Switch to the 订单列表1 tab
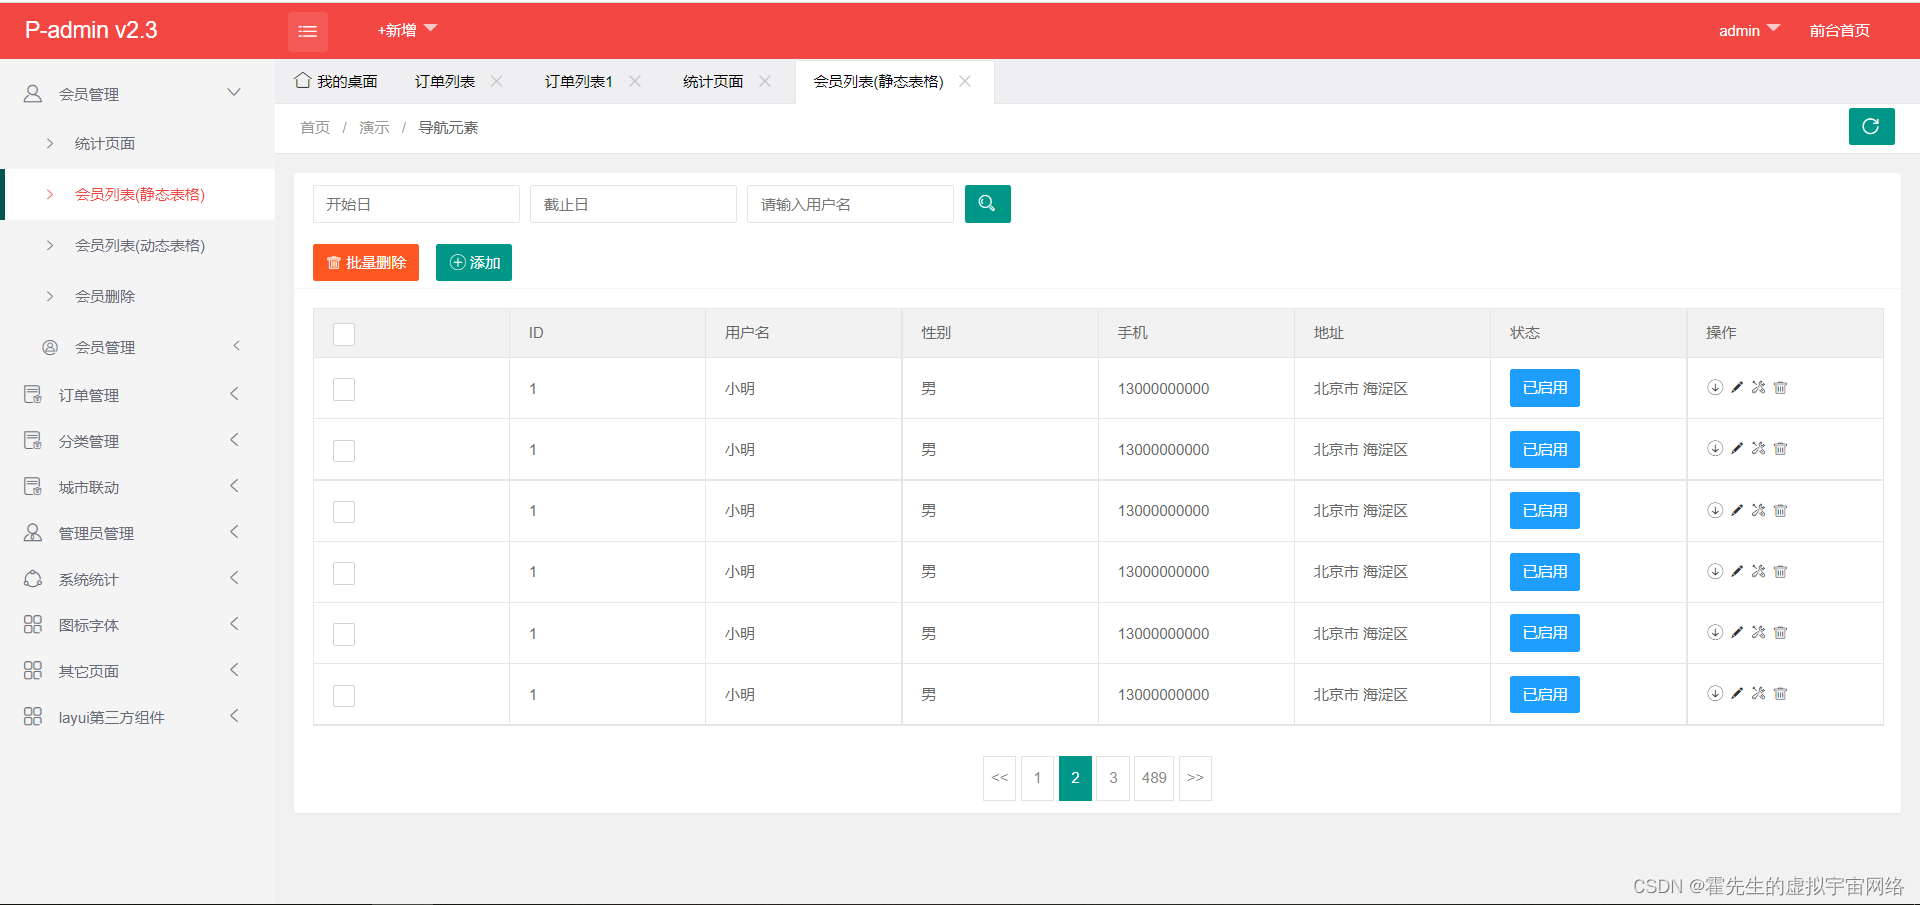The height and width of the screenshot is (905, 1920). coord(578,81)
